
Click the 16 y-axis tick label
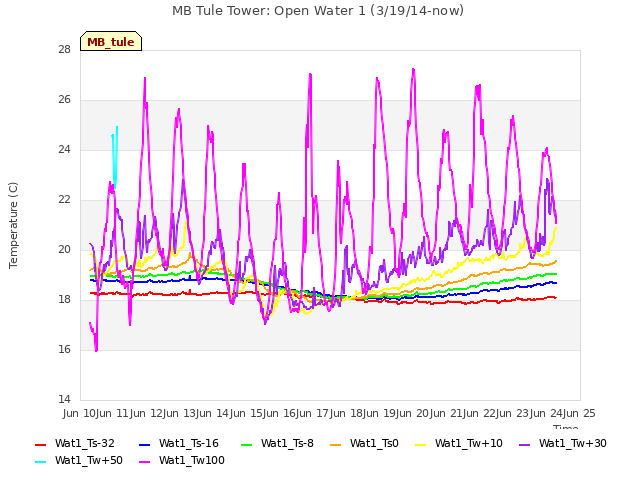[64, 349]
